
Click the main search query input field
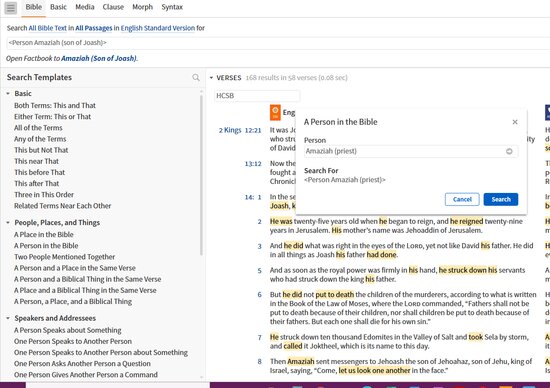[x=278, y=43]
